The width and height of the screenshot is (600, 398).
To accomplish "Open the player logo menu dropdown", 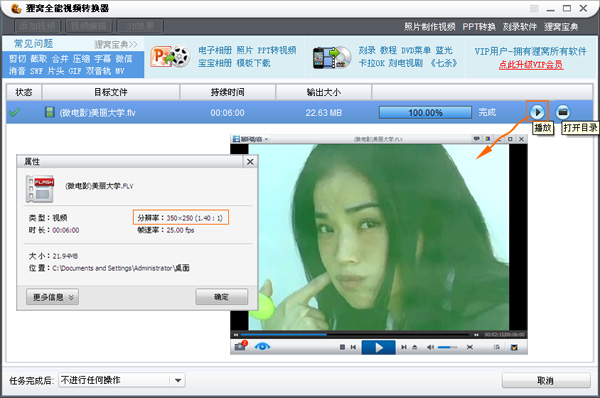I will click(x=251, y=139).
